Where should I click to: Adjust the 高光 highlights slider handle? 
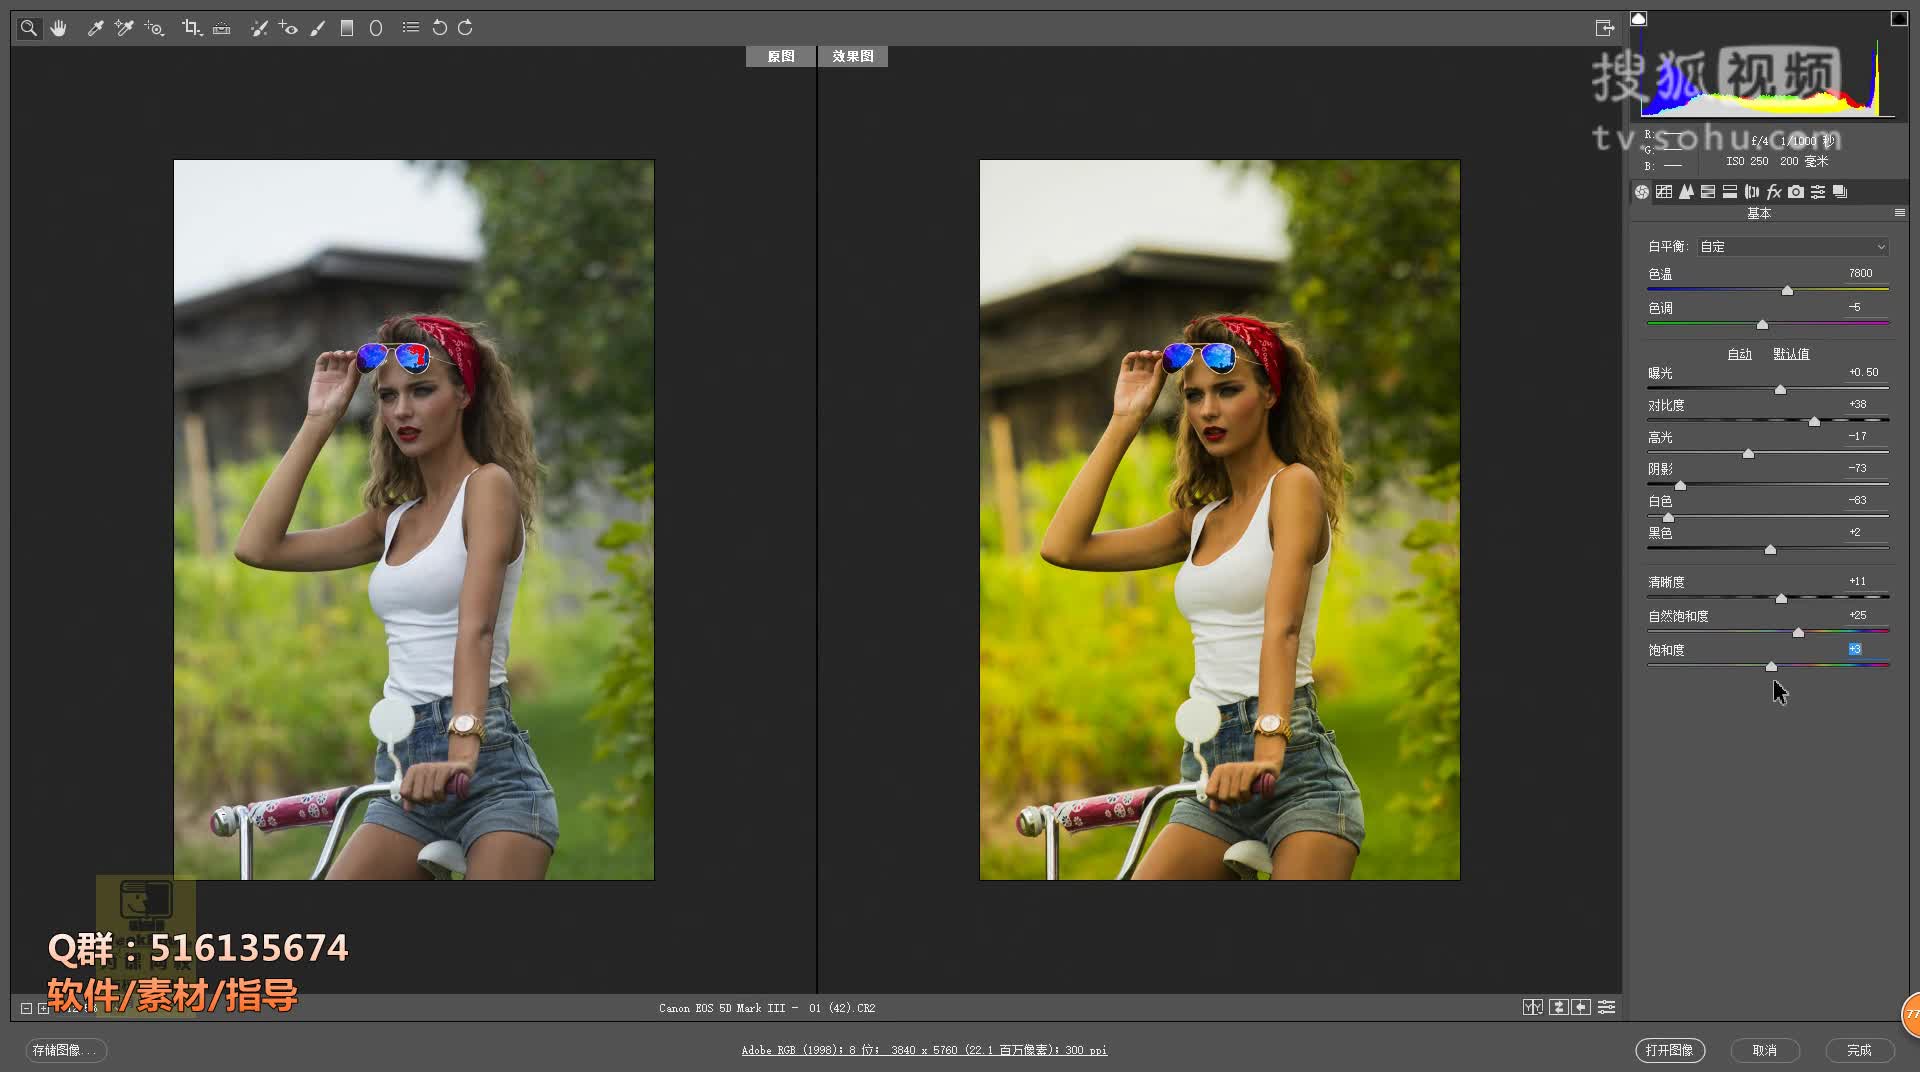tap(1749, 454)
